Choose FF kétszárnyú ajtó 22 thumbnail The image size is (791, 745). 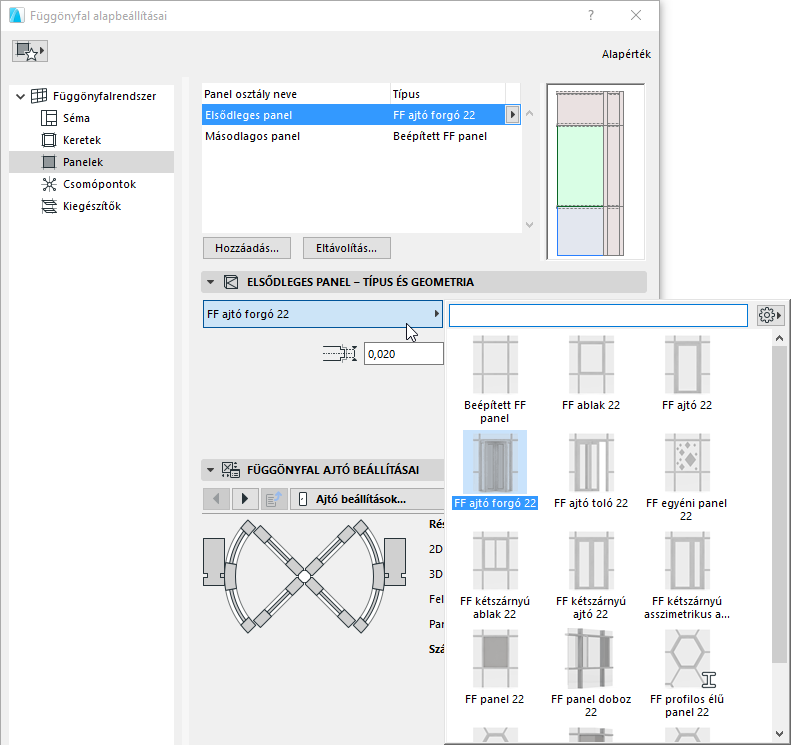591,560
